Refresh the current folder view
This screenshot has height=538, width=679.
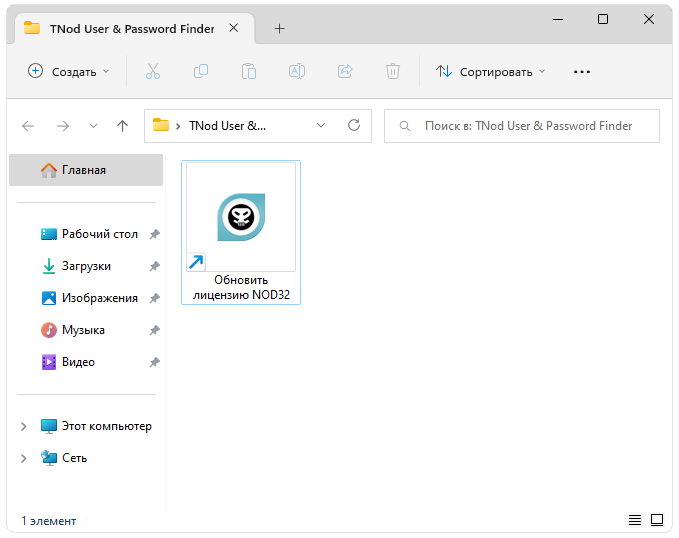pos(353,126)
